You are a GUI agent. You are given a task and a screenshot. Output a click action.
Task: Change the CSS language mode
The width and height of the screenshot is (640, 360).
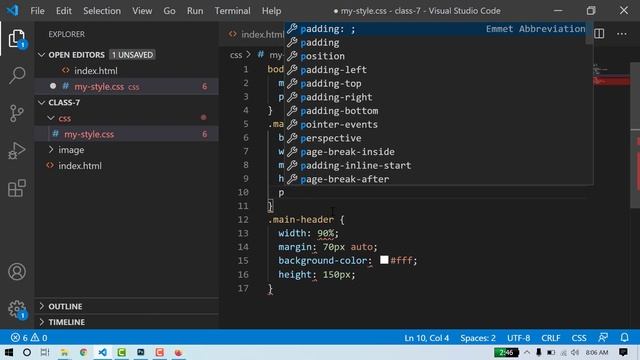(x=579, y=338)
